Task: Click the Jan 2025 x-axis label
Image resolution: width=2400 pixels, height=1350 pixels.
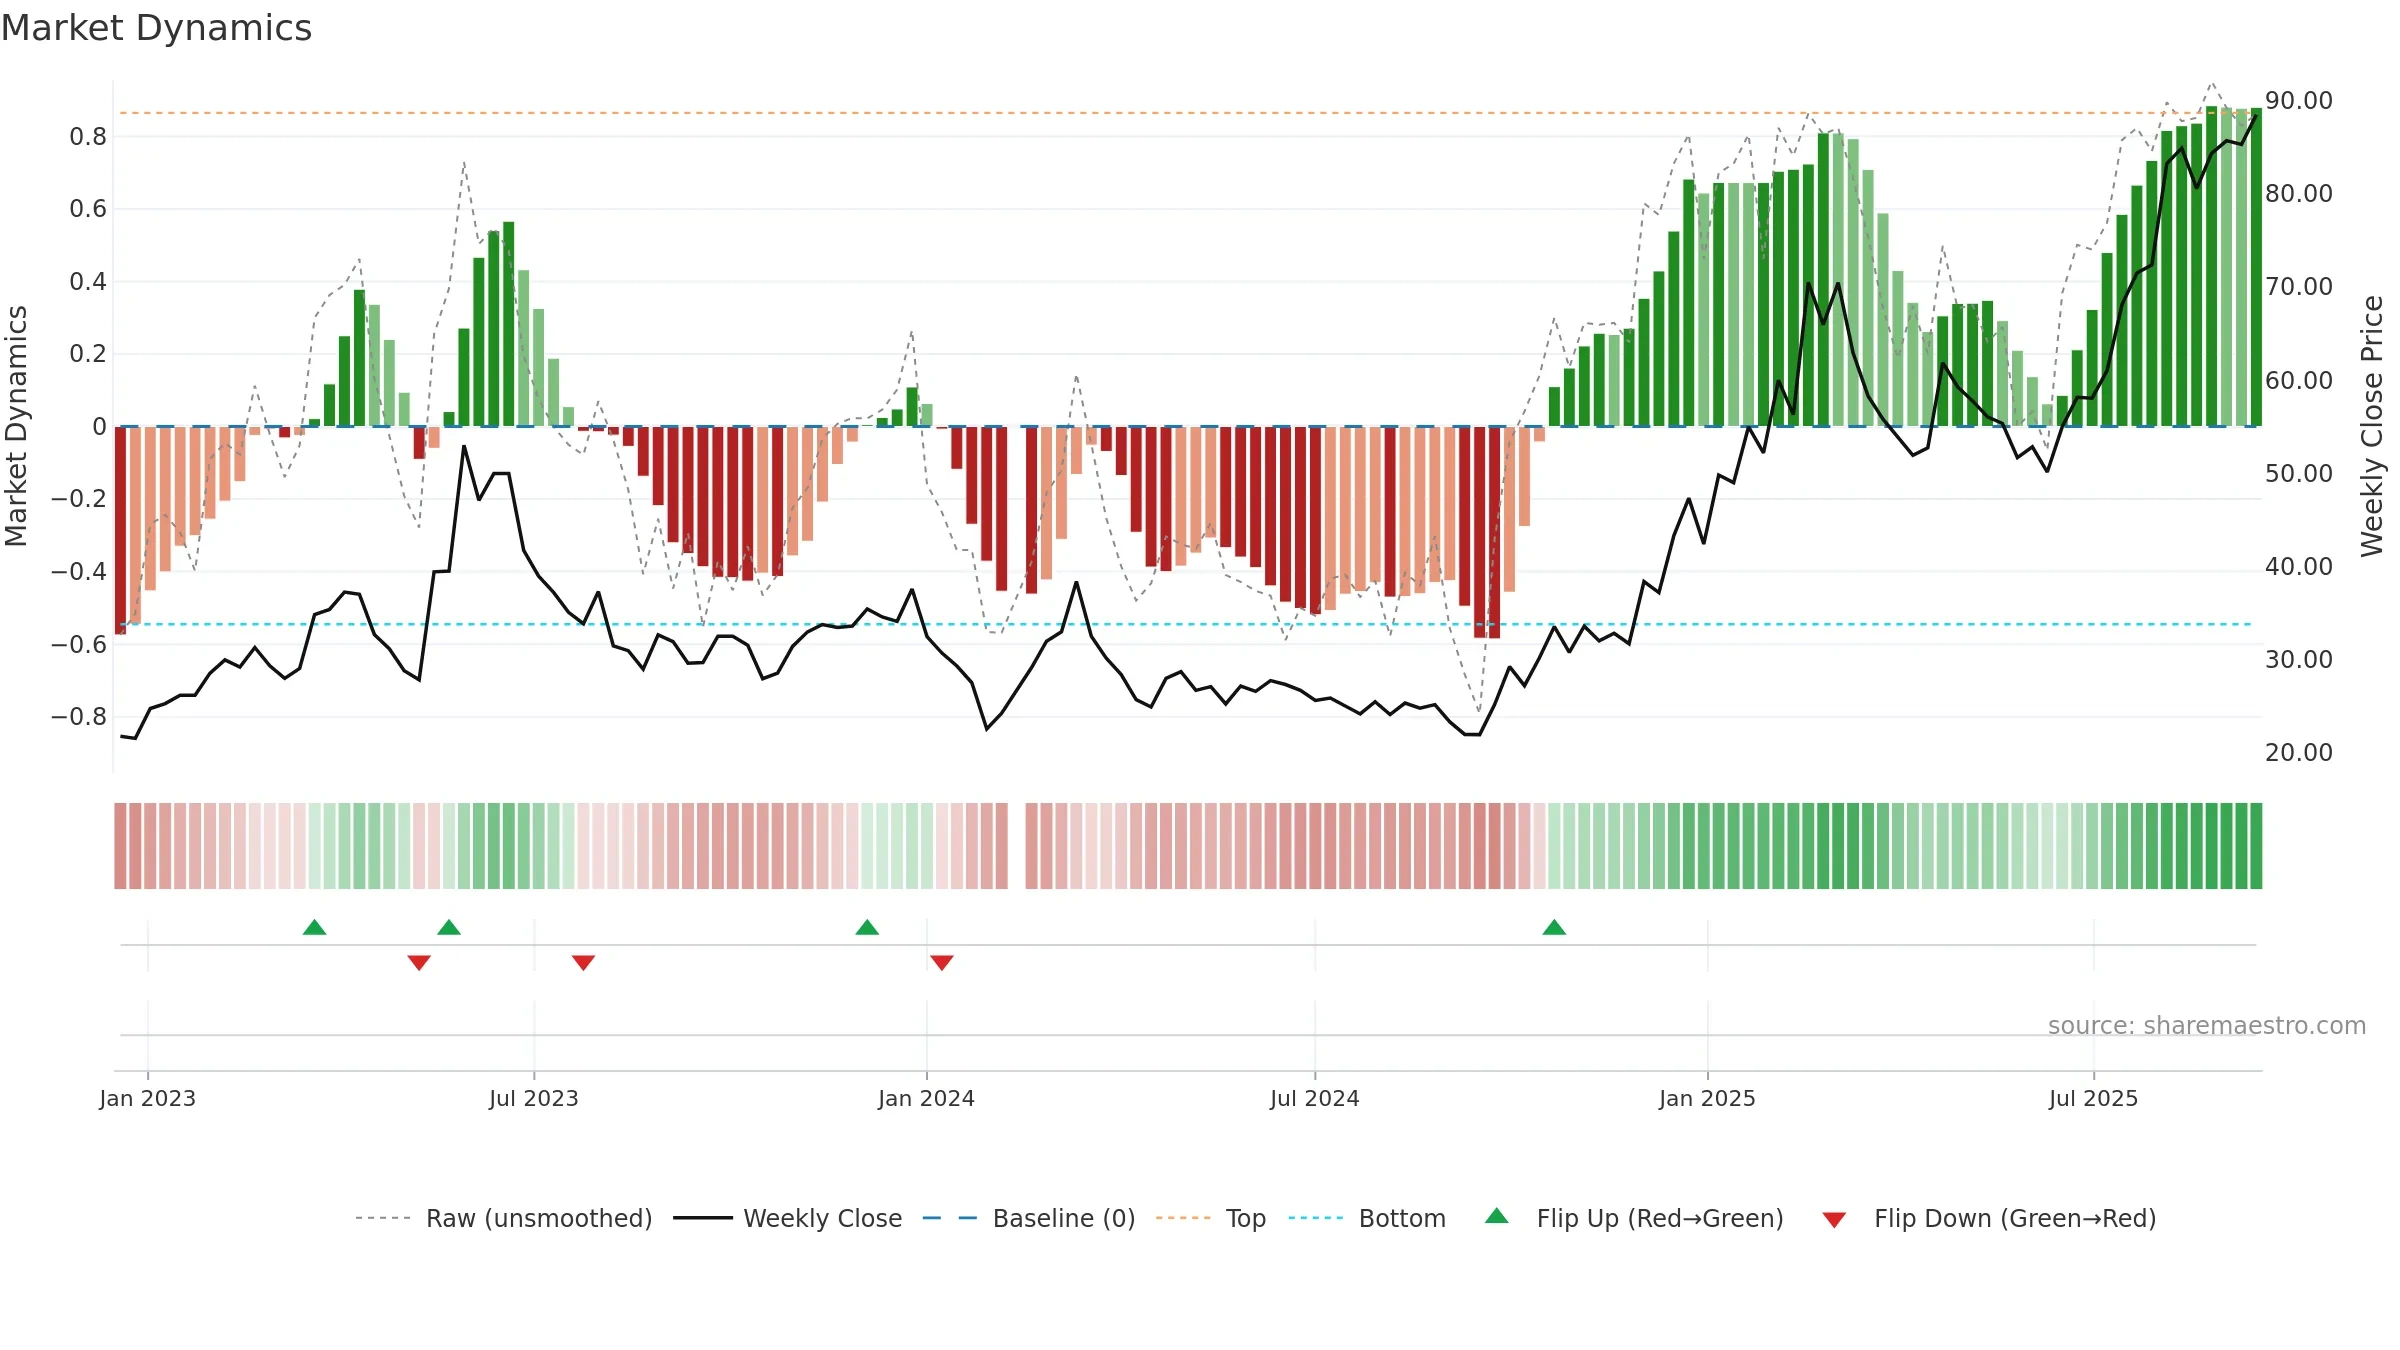Action: [1707, 1098]
